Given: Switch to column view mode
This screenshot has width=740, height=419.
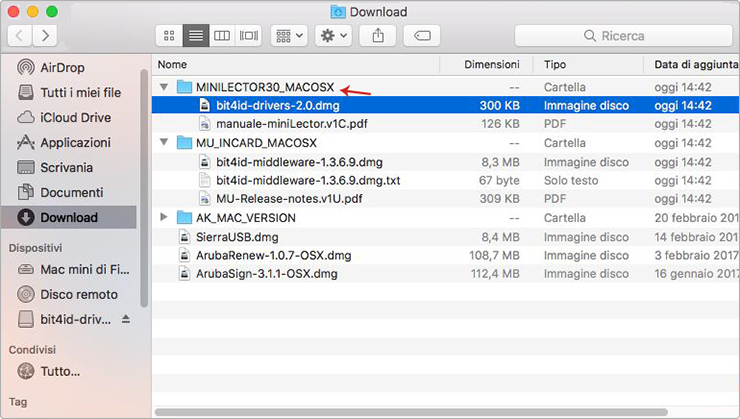Looking at the screenshot, I should [222, 36].
